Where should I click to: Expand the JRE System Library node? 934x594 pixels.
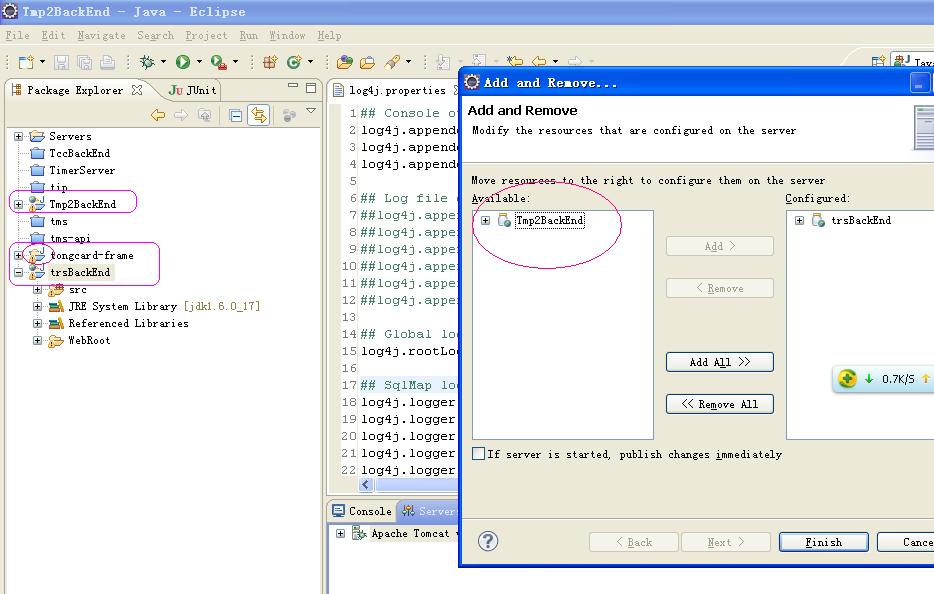pyautogui.click(x=38, y=306)
